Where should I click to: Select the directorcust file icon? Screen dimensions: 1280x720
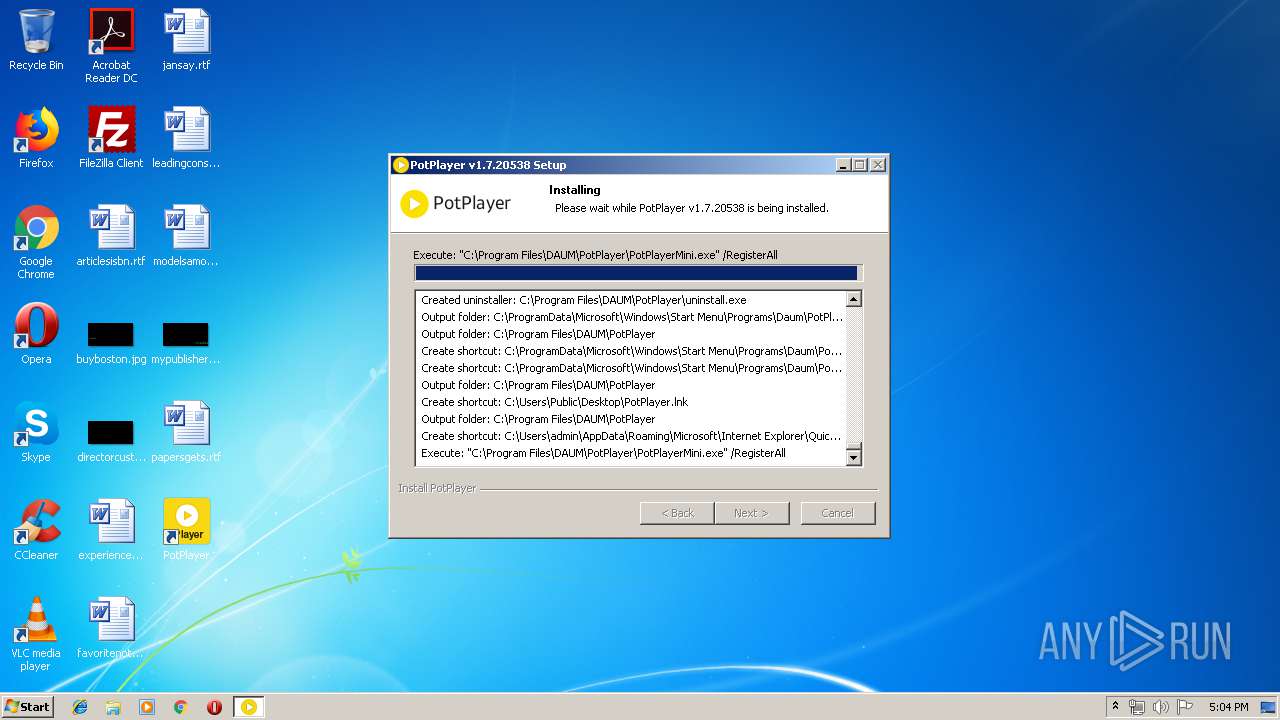(x=111, y=440)
